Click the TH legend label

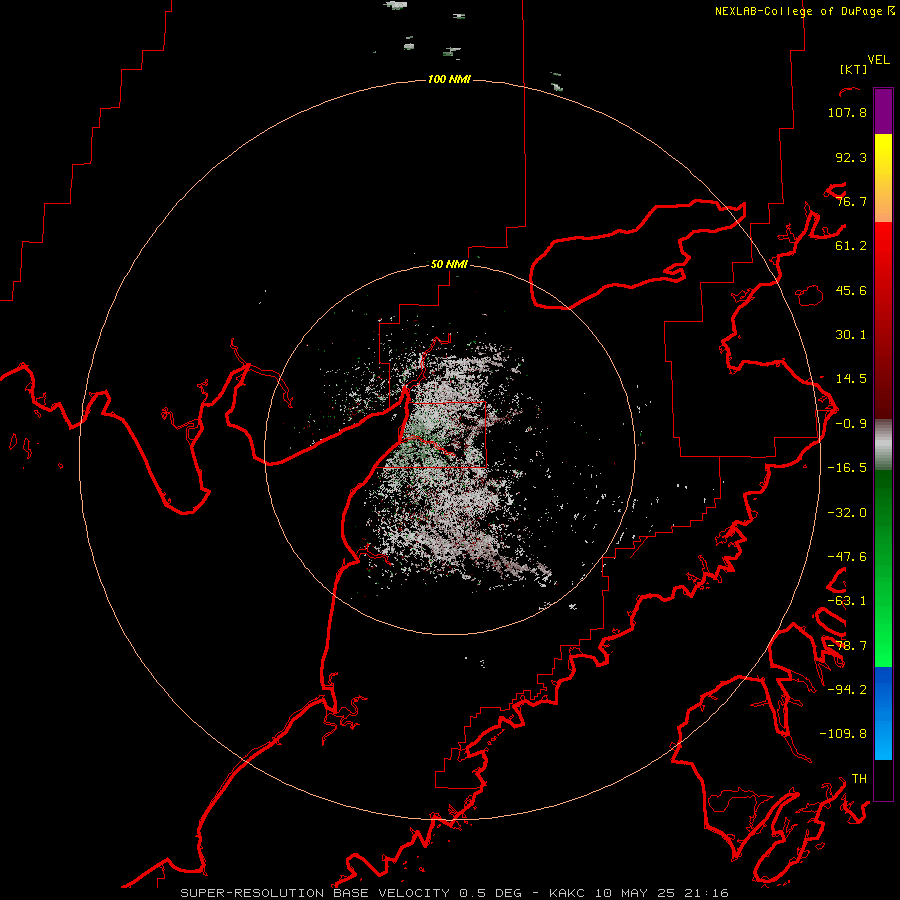pos(859,779)
